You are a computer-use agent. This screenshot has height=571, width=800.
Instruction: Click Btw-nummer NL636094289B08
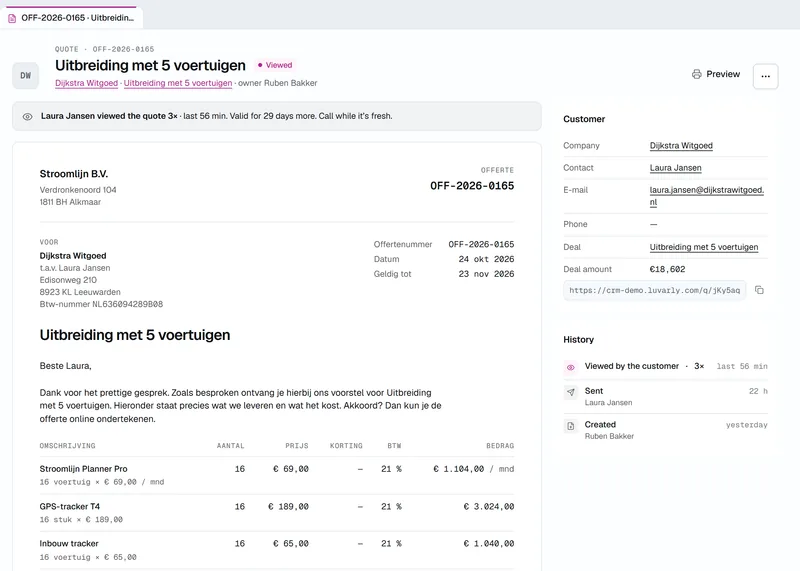pos(101,304)
